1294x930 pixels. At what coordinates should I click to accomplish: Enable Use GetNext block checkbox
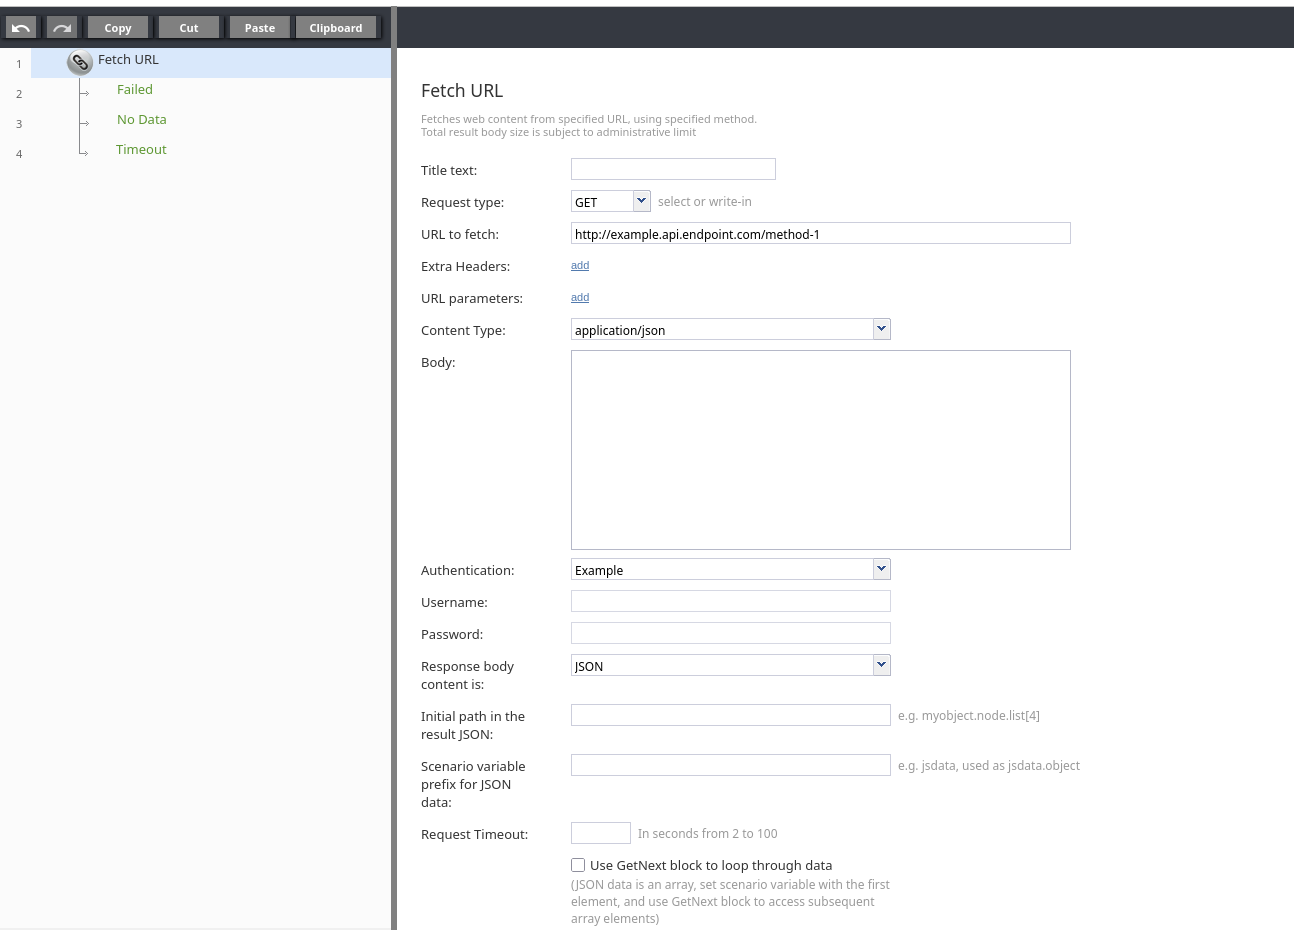tap(578, 865)
